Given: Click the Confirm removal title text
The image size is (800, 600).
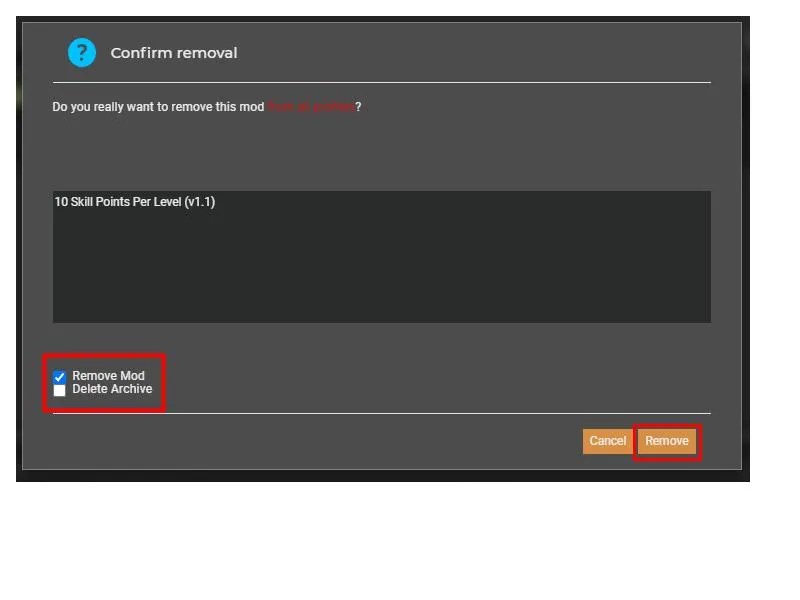Looking at the screenshot, I should 173,53.
